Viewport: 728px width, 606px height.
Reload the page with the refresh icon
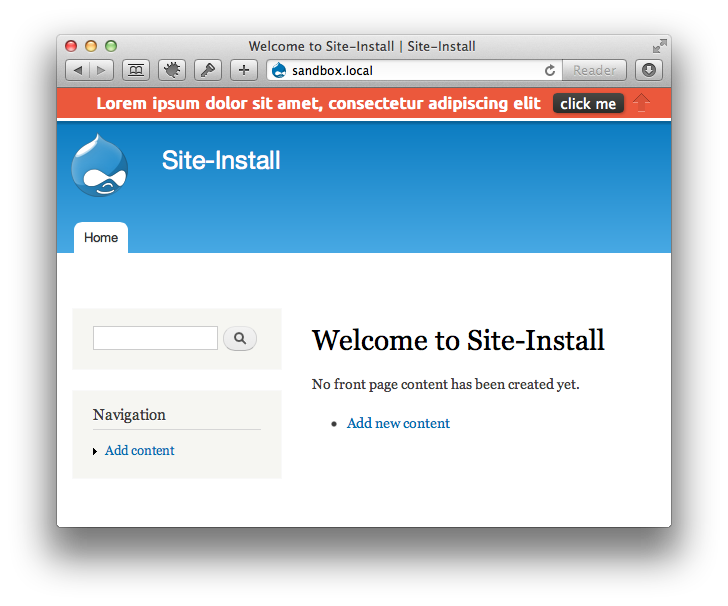(x=550, y=71)
